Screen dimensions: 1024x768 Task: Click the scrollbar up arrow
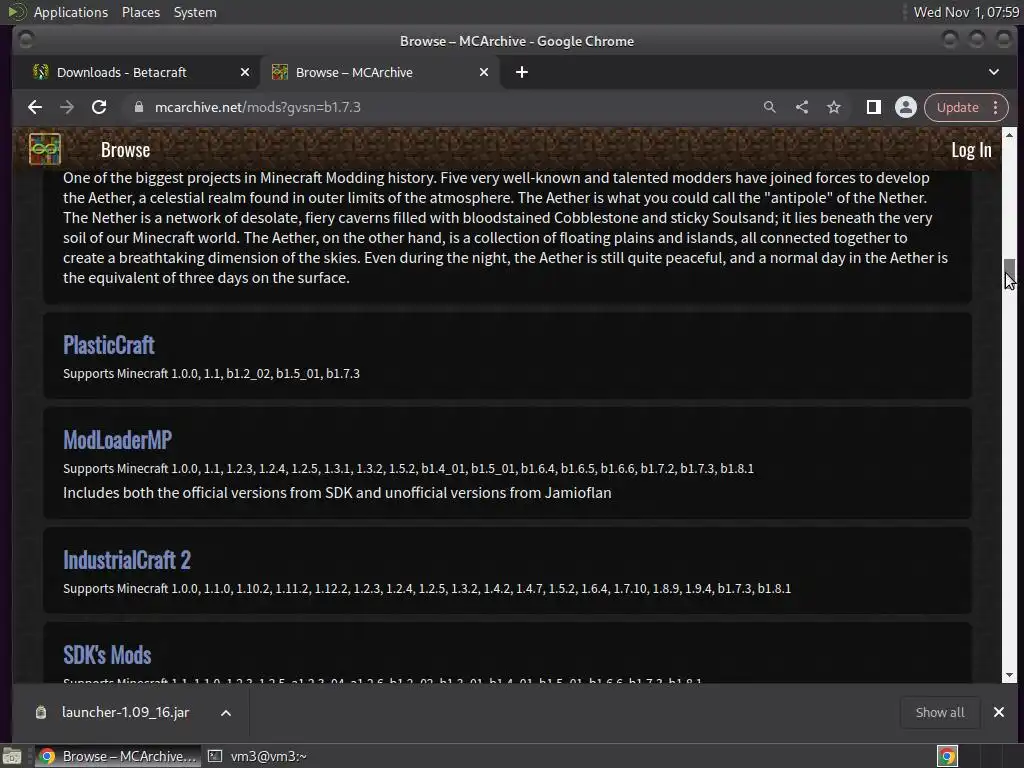(1010, 135)
